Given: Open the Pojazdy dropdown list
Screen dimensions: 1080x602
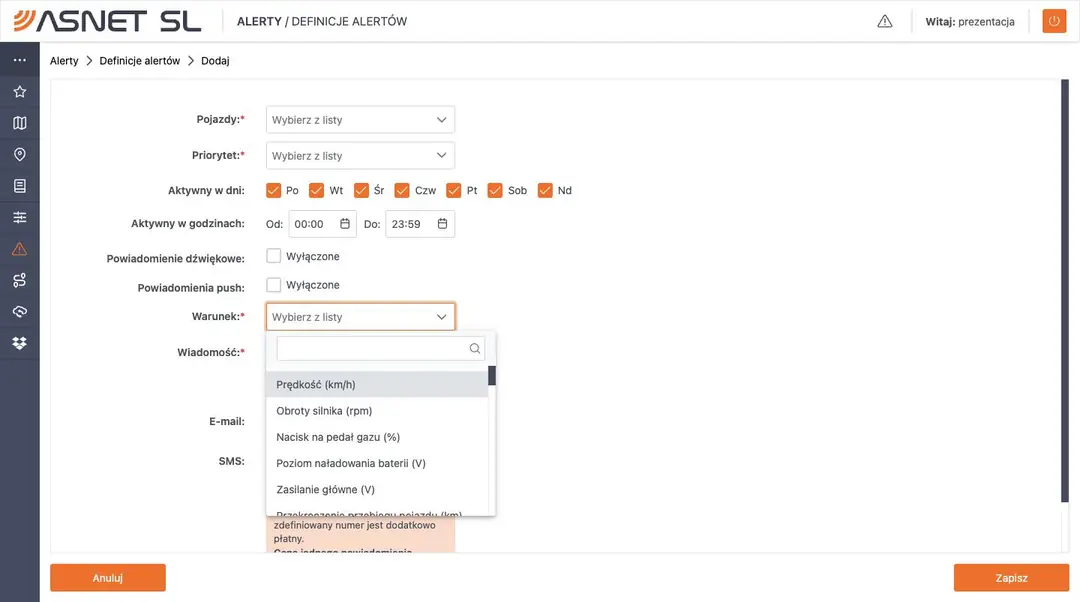Looking at the screenshot, I should pyautogui.click(x=360, y=120).
